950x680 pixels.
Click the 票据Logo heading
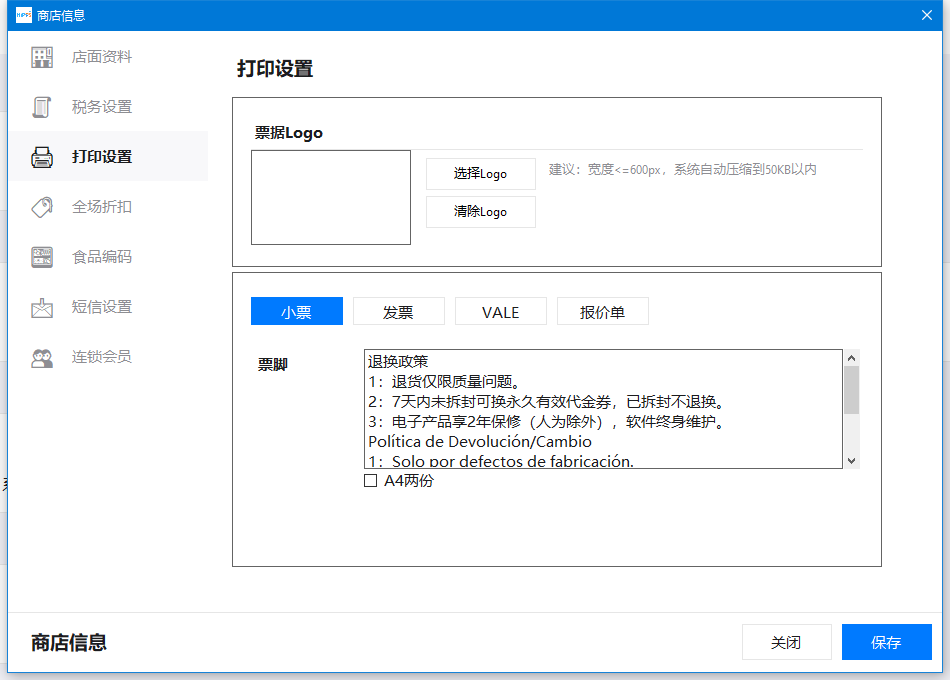288,133
